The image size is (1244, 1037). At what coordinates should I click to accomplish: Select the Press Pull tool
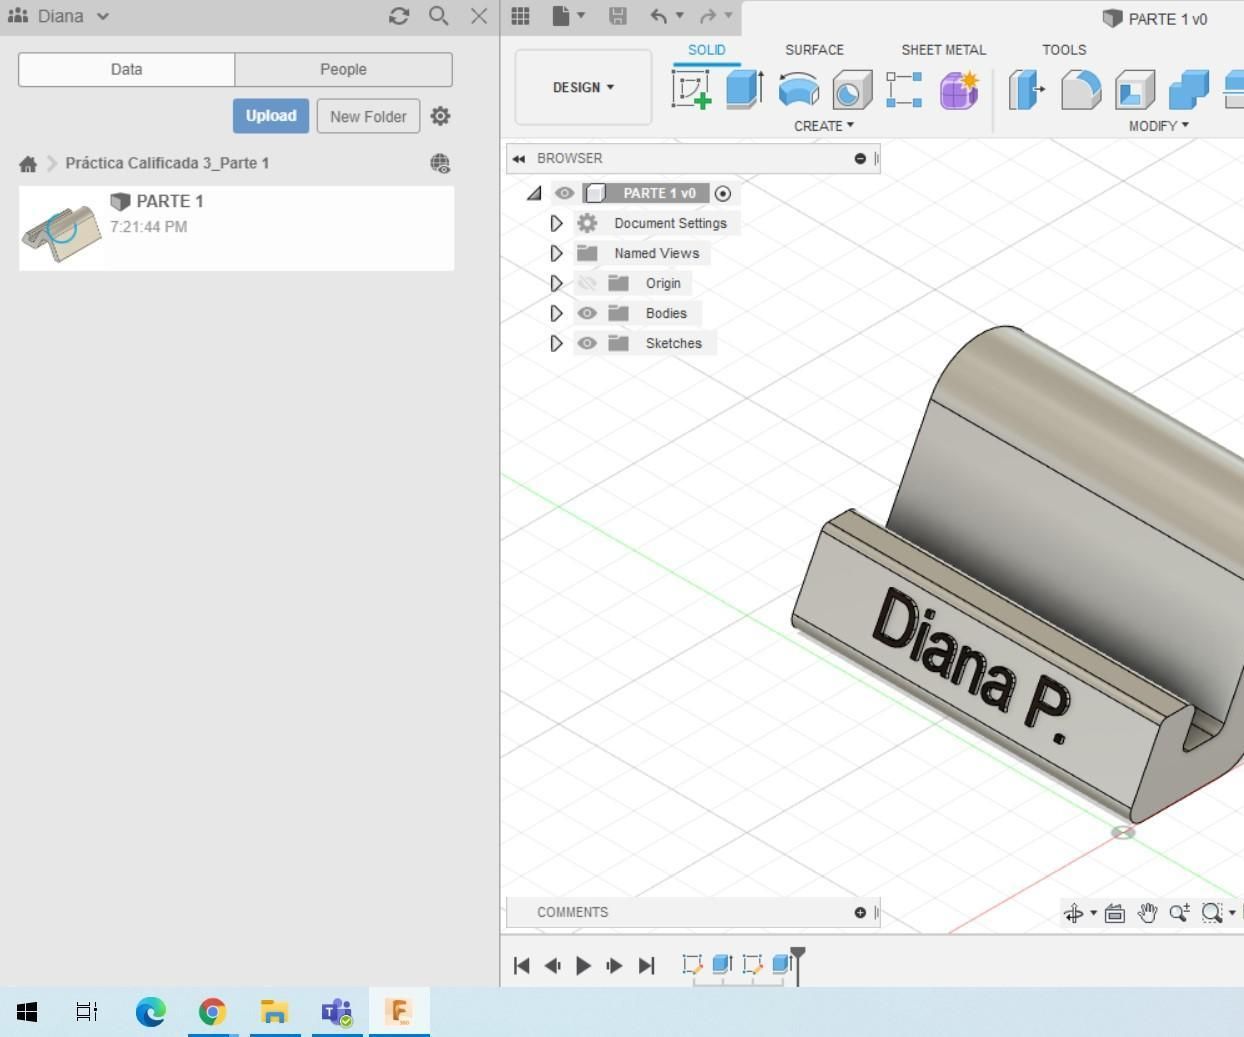1027,89
